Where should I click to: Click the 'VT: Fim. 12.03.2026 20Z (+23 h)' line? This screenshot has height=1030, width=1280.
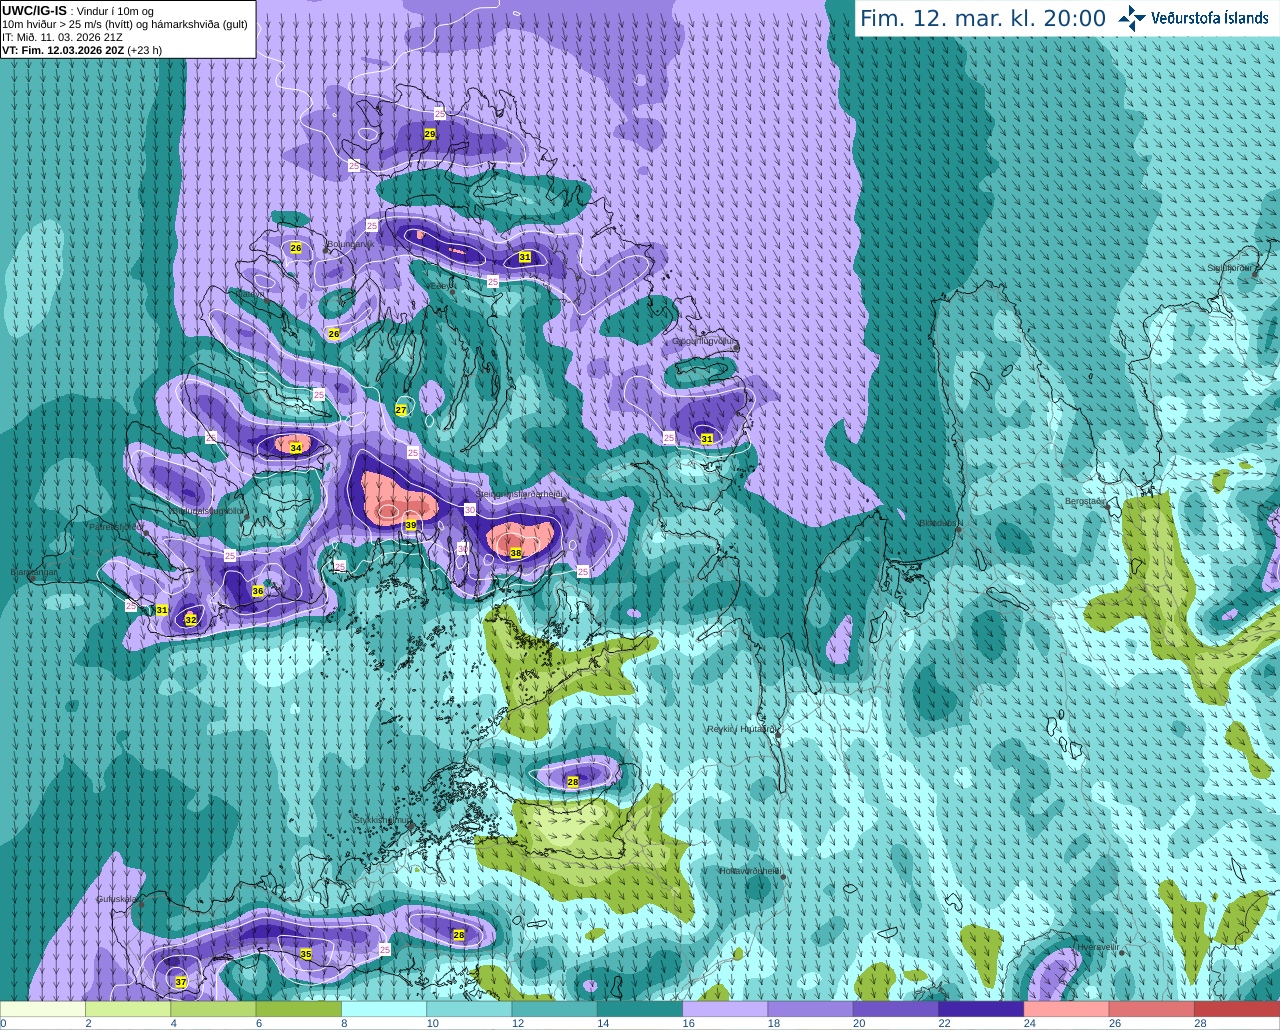point(82,50)
